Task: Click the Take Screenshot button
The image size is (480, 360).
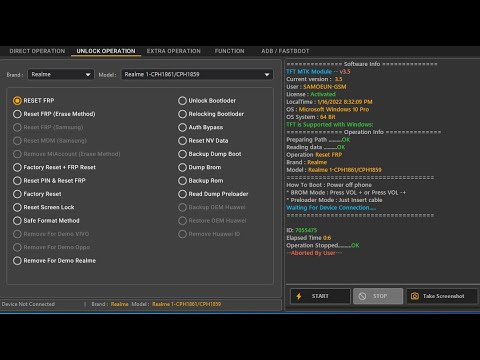Action: tap(442, 296)
